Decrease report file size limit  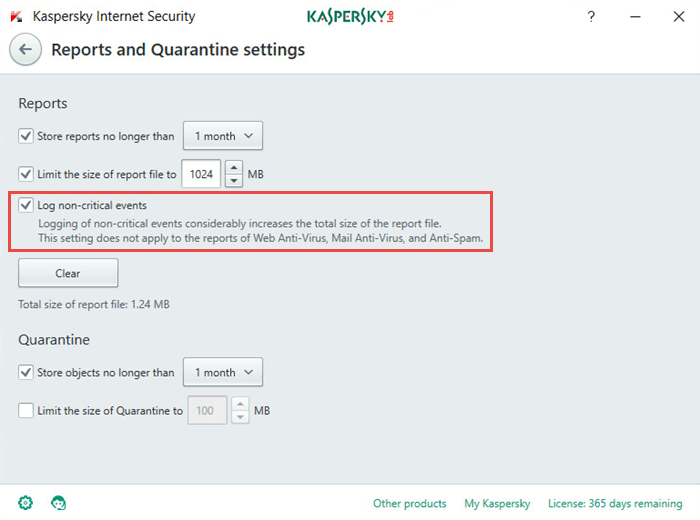[234, 180]
